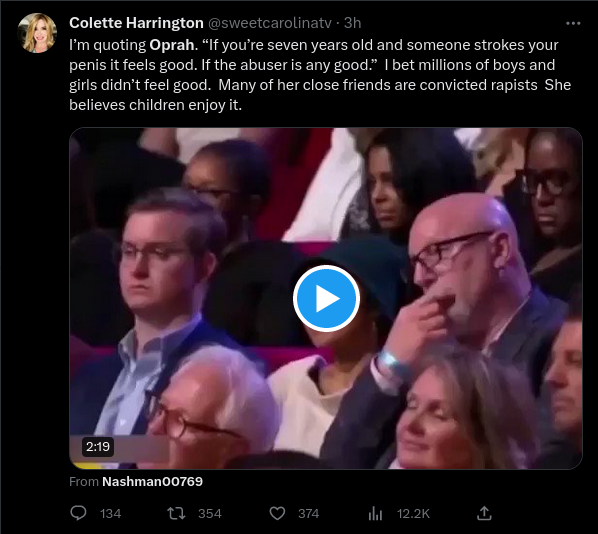This screenshot has width=598, height=534.
Task: Click the tweet text to open thread
Action: (x=320, y=75)
